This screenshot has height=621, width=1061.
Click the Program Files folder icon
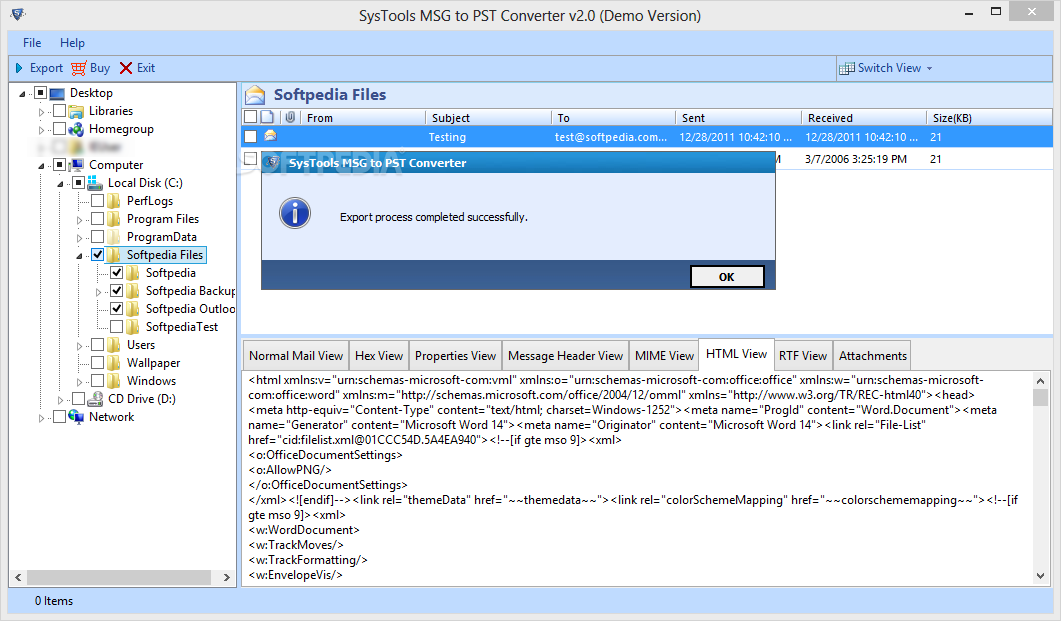coord(114,218)
